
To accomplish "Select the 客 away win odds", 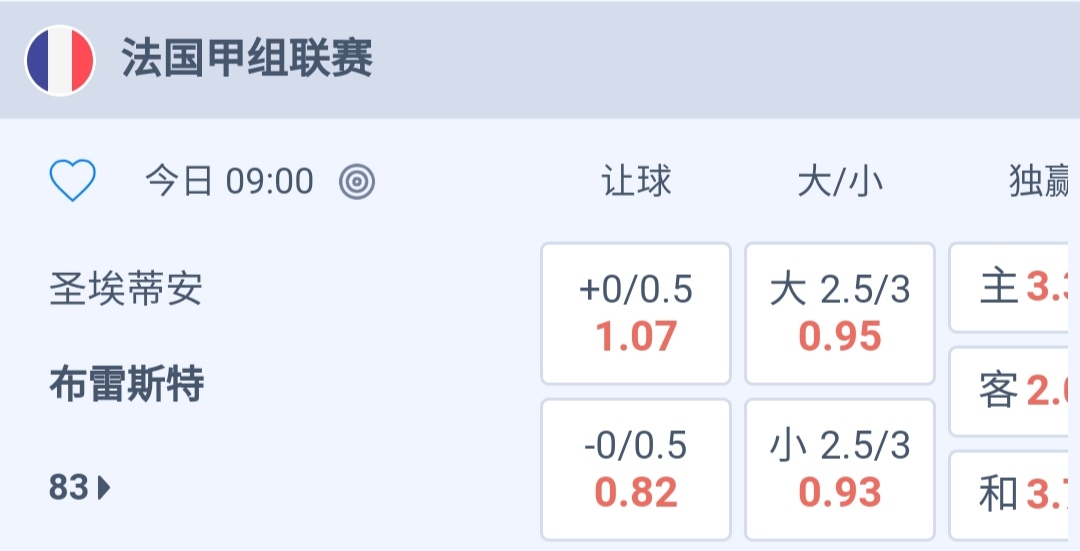I will point(1016,392).
